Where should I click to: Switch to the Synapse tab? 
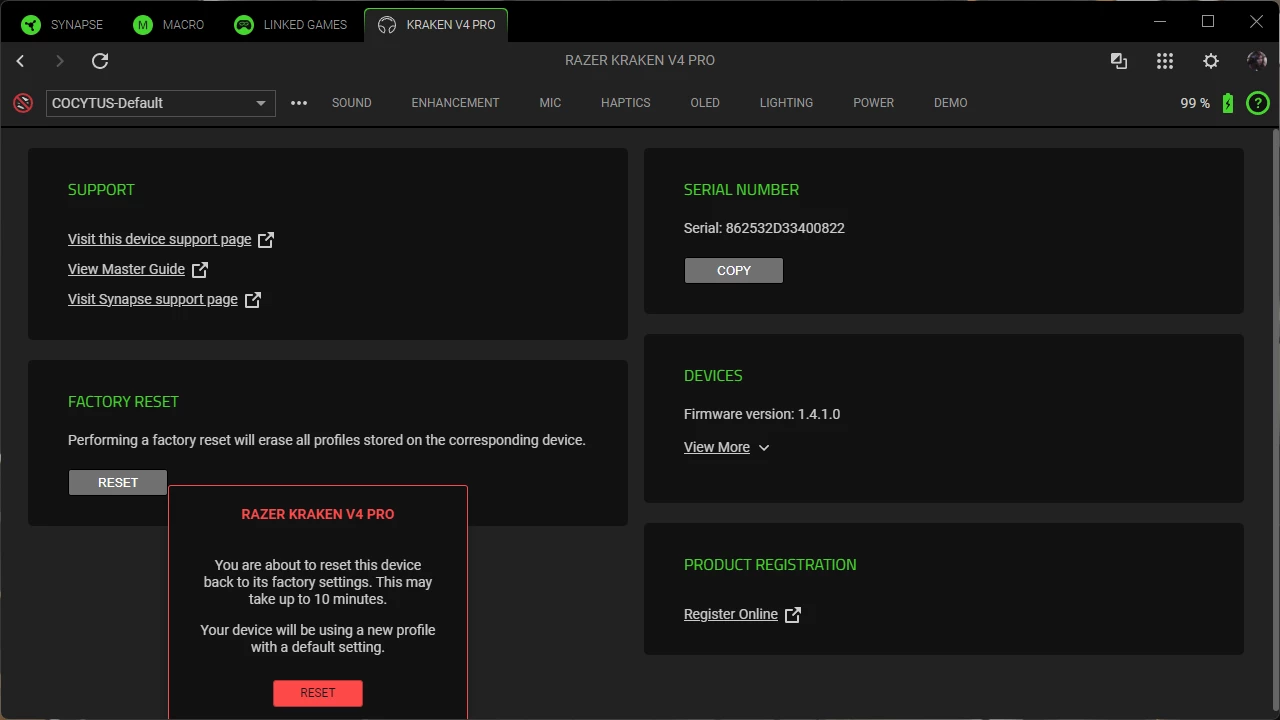pos(62,25)
